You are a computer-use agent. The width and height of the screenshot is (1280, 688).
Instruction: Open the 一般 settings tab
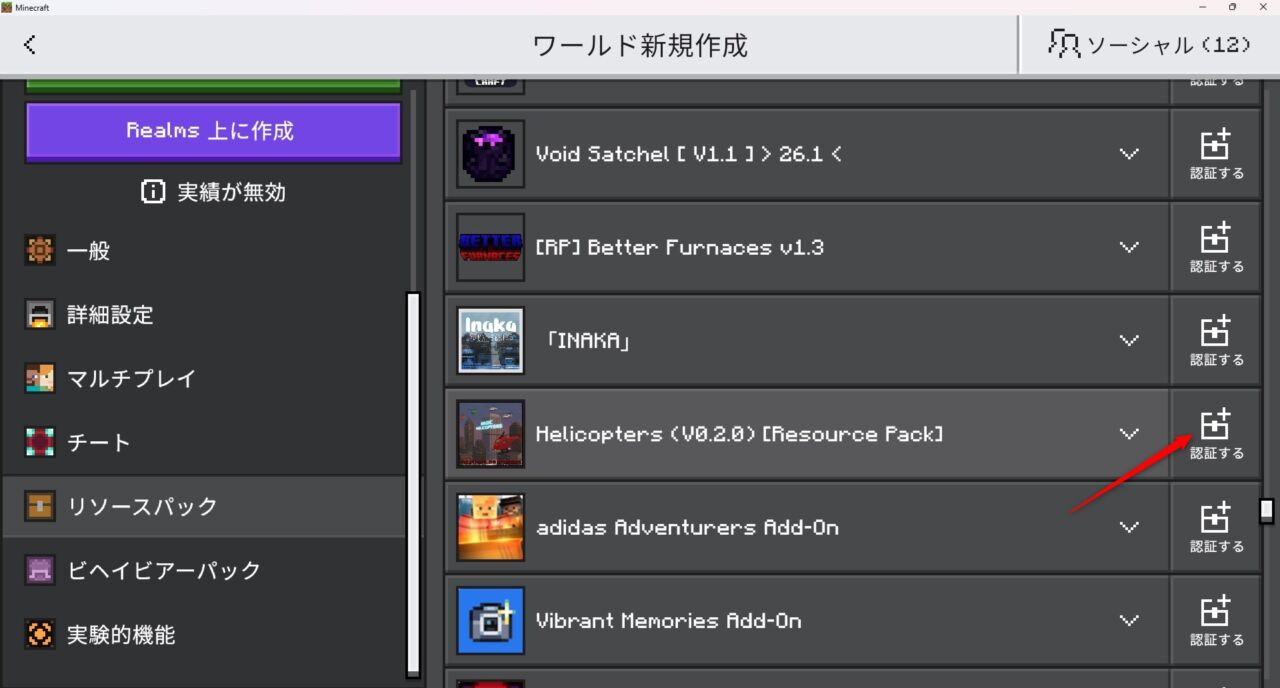click(x=204, y=251)
